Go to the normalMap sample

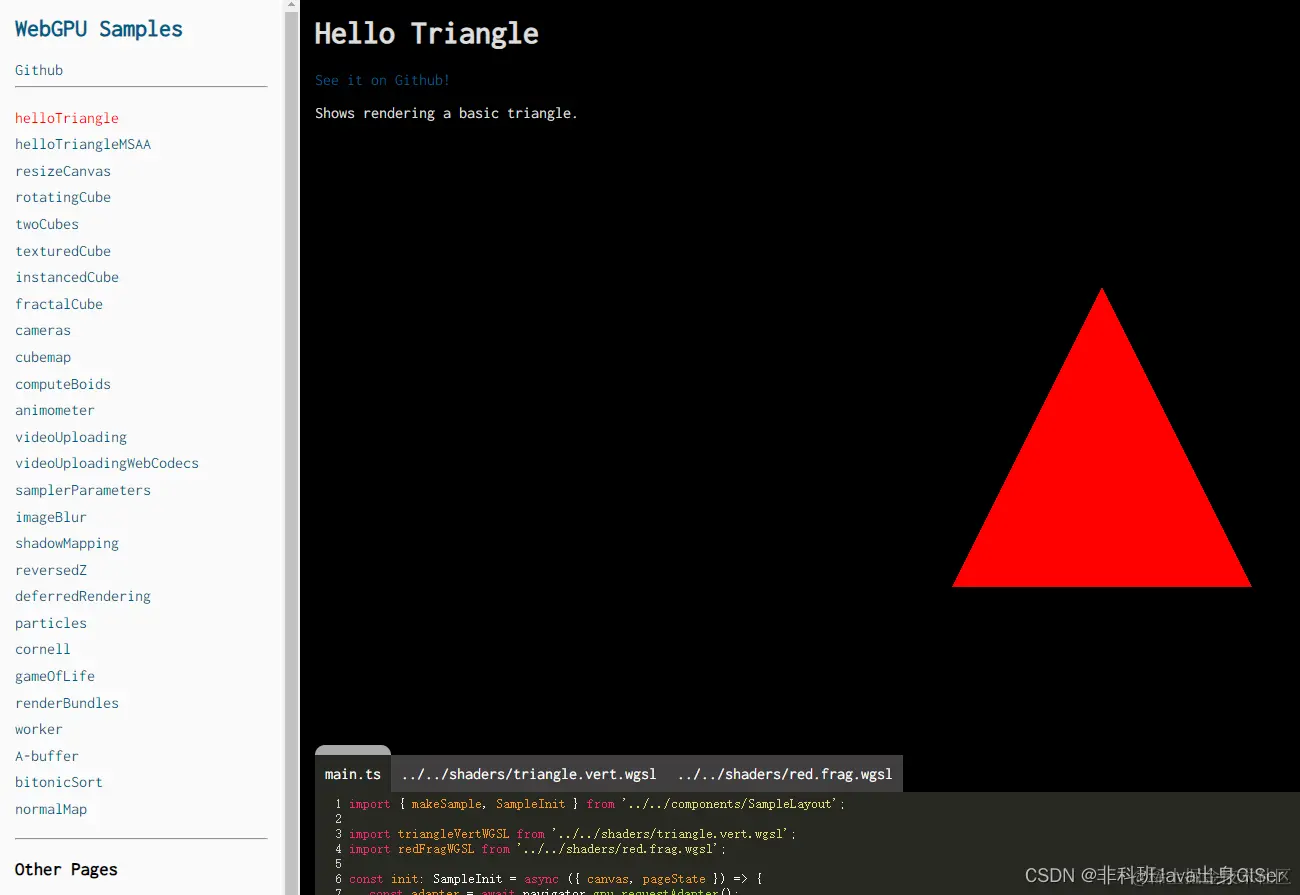pos(51,809)
